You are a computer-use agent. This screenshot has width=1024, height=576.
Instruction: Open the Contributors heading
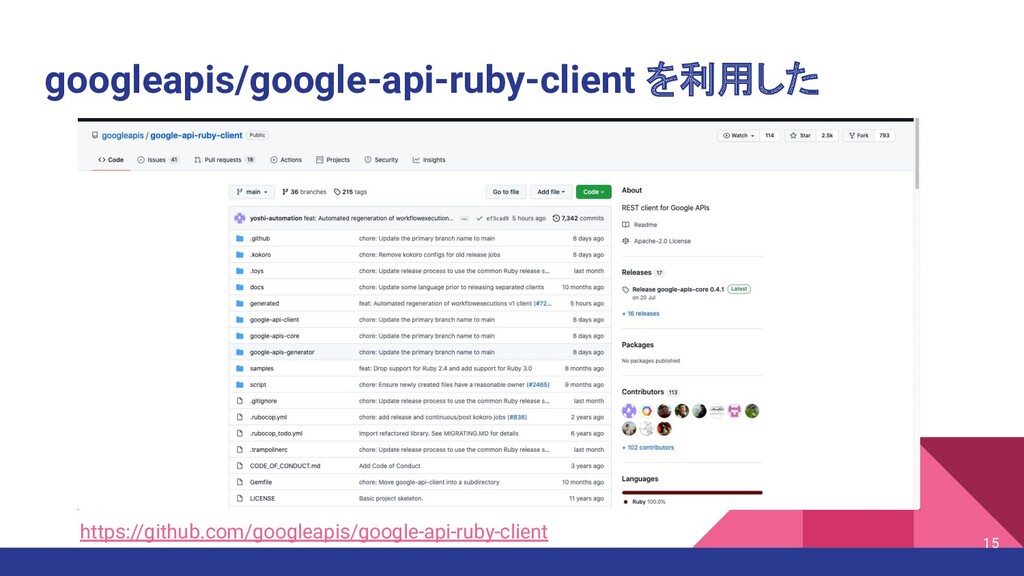643,392
